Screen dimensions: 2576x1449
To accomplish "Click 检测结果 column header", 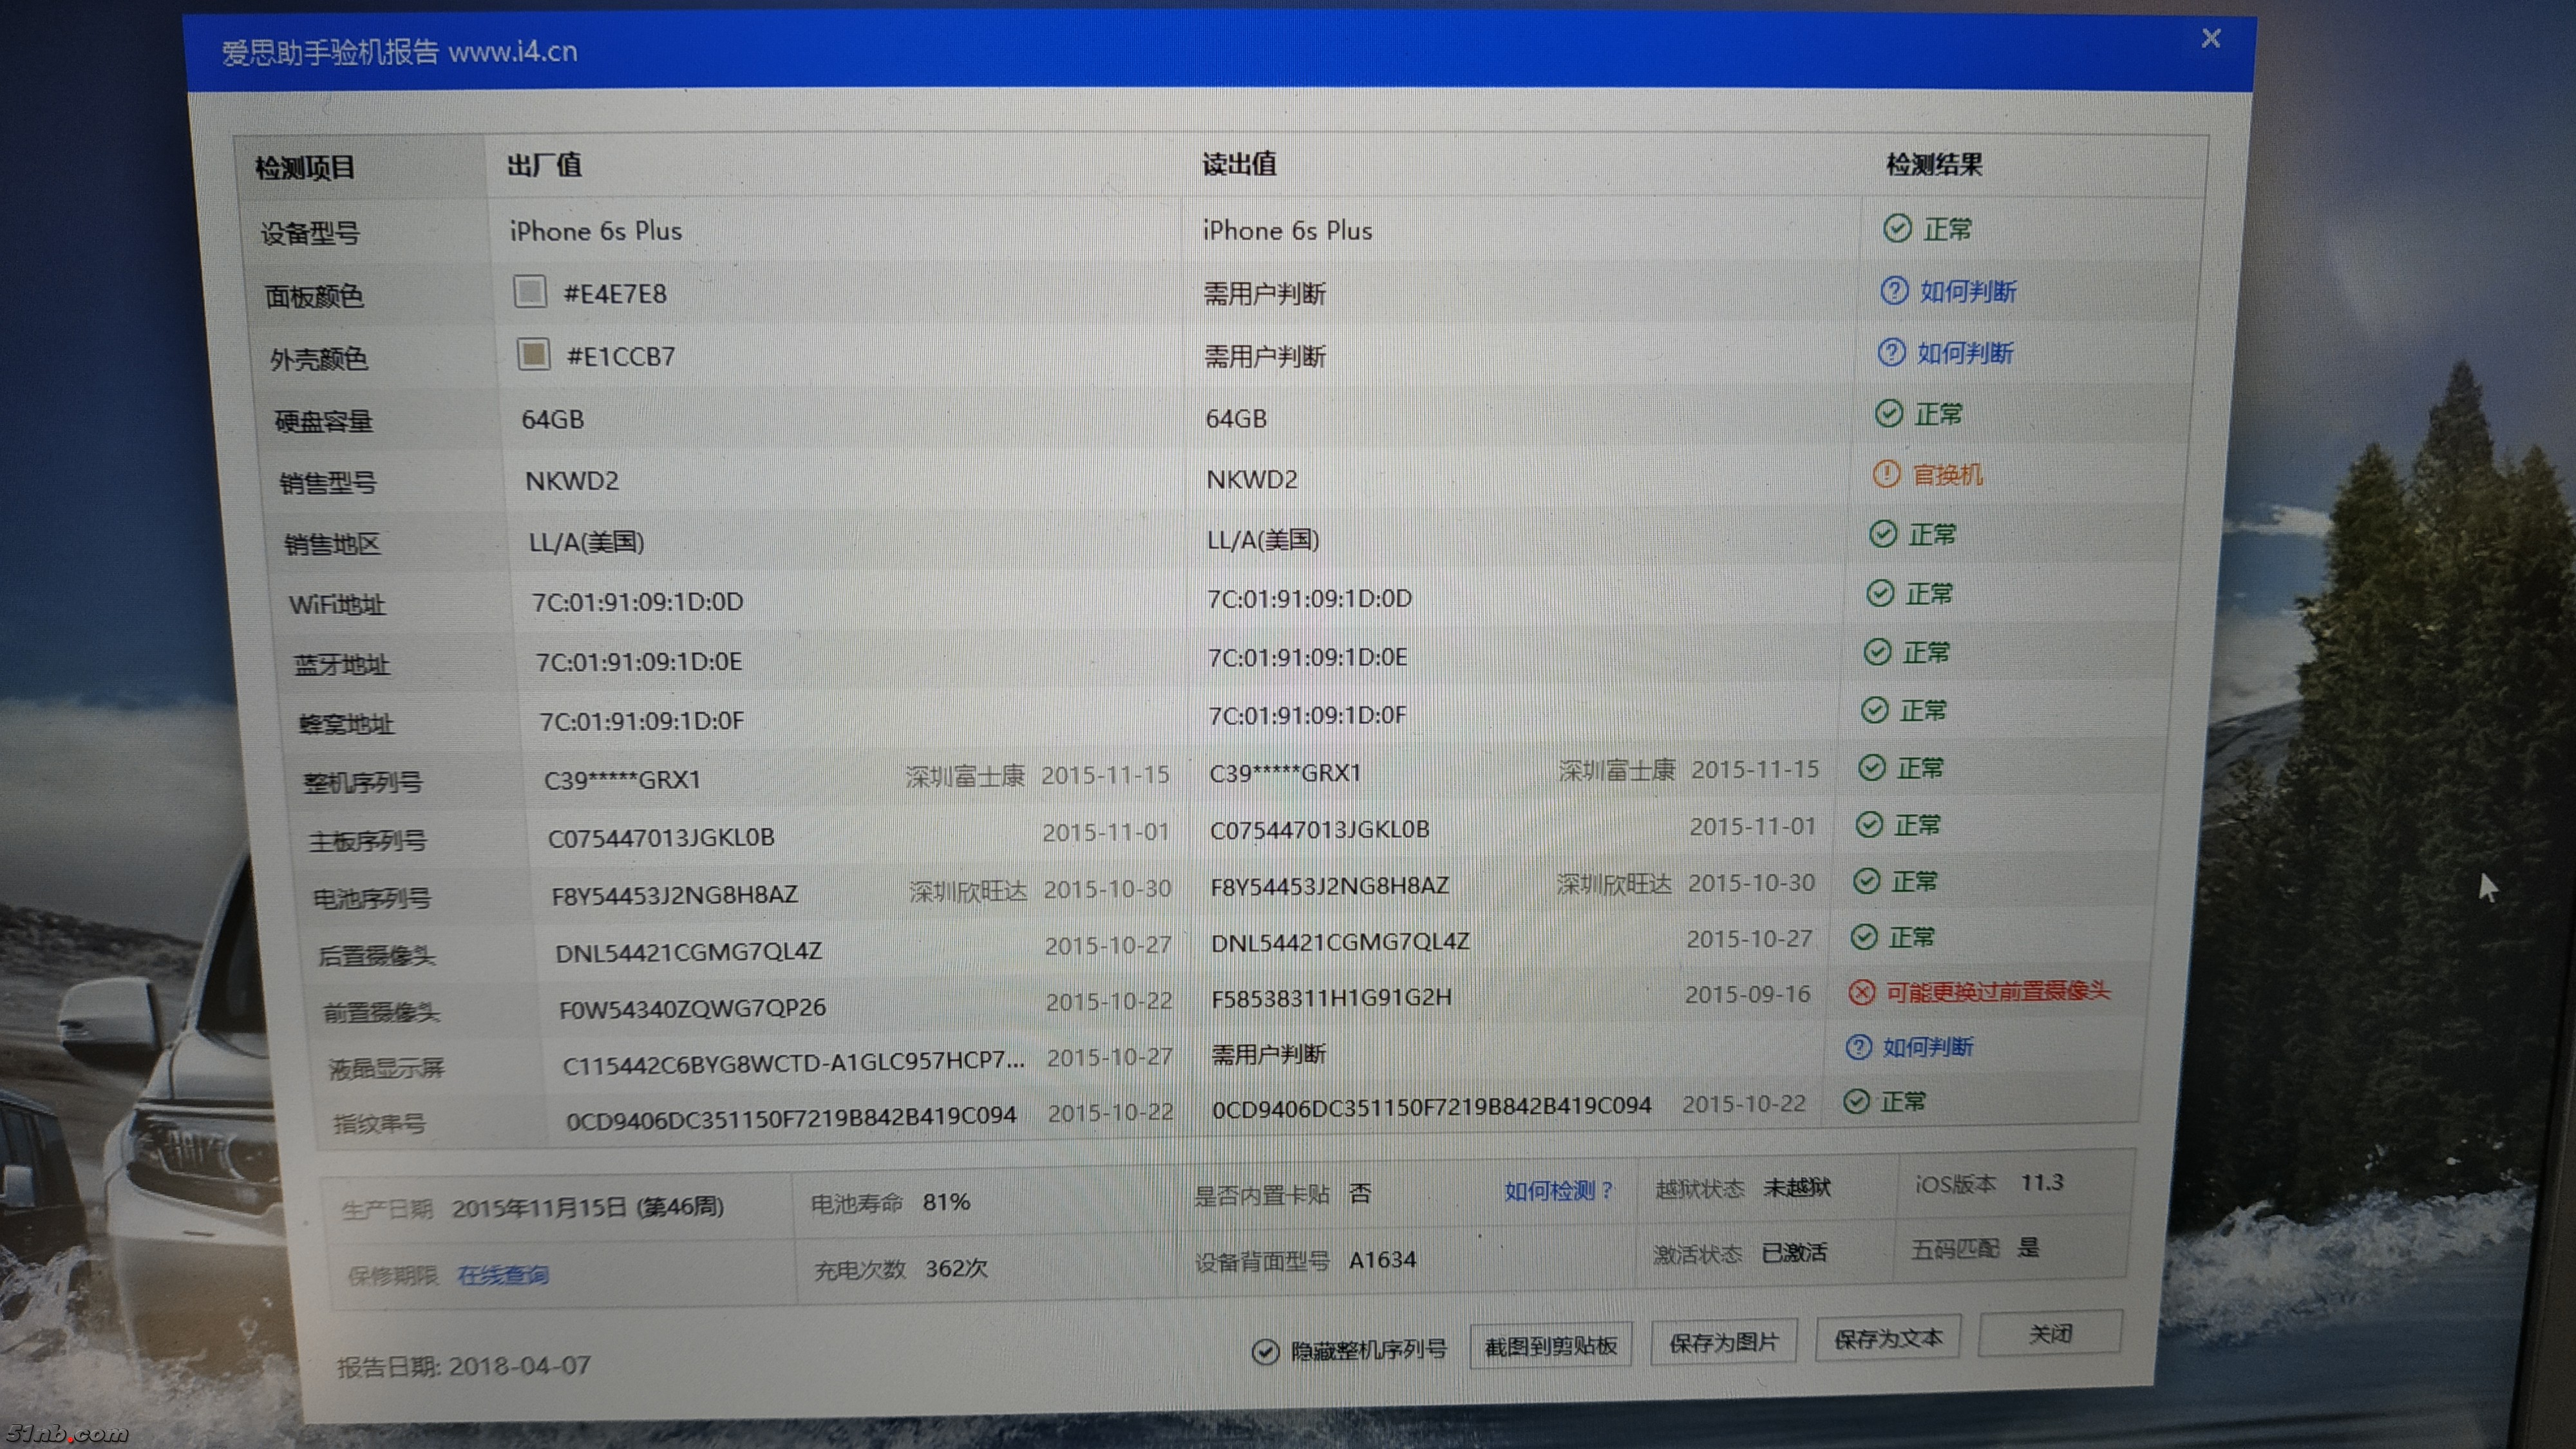I will click(1934, 164).
